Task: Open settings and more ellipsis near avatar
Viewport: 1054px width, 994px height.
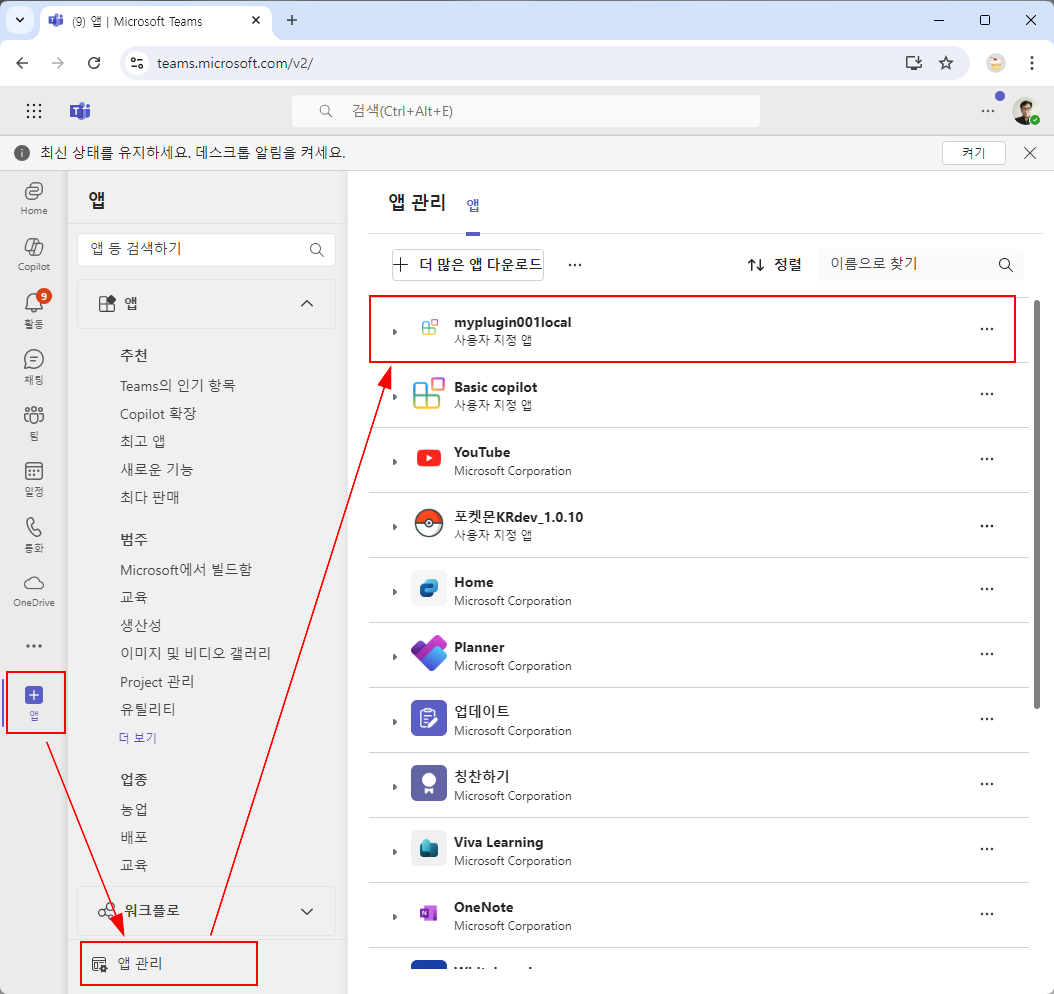Action: pyautogui.click(x=987, y=111)
